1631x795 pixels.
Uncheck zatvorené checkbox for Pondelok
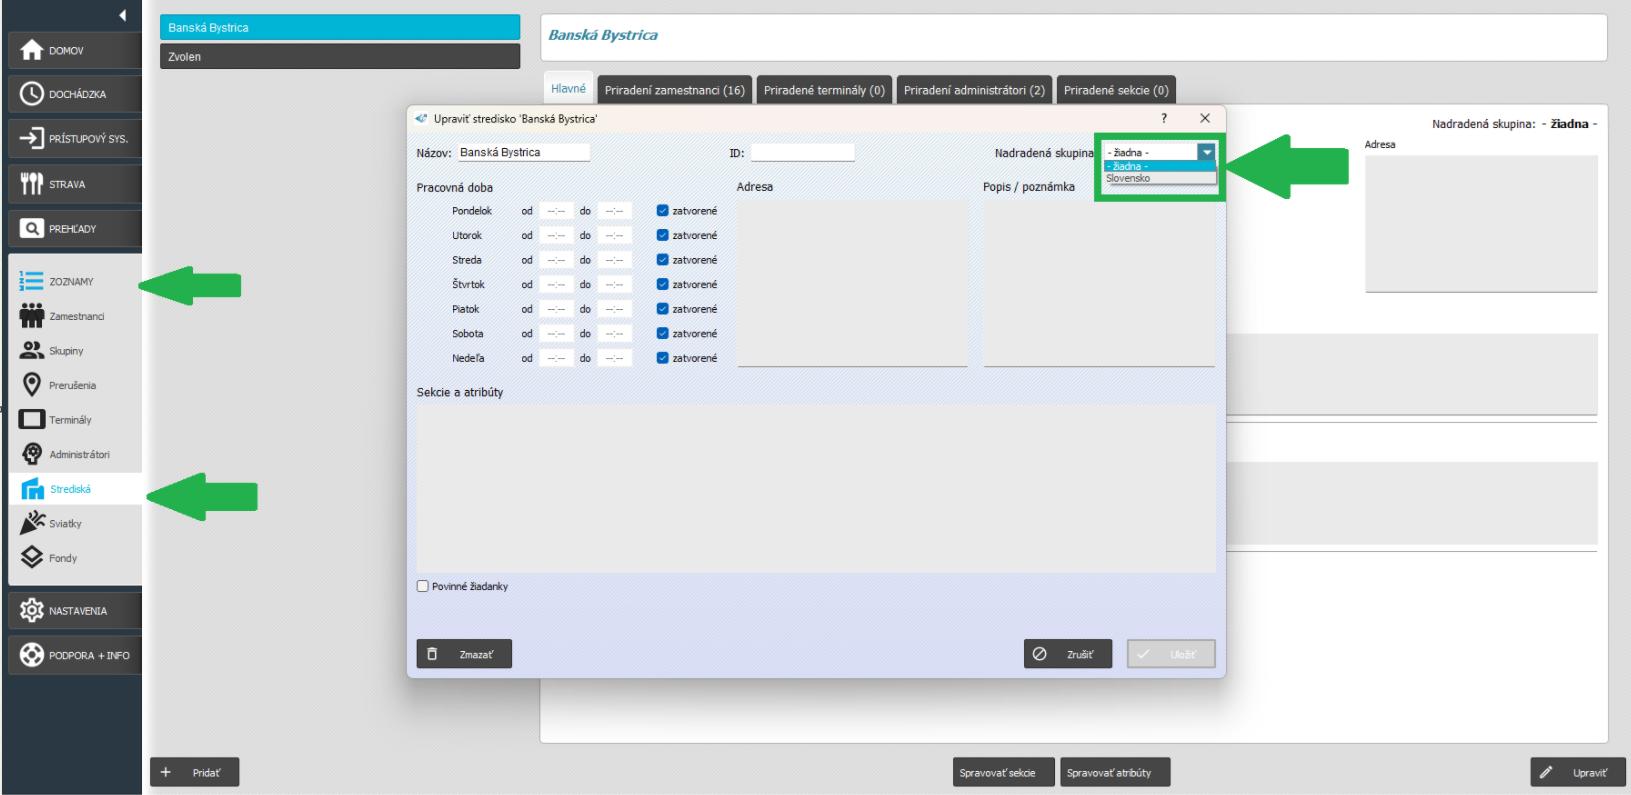tap(663, 211)
